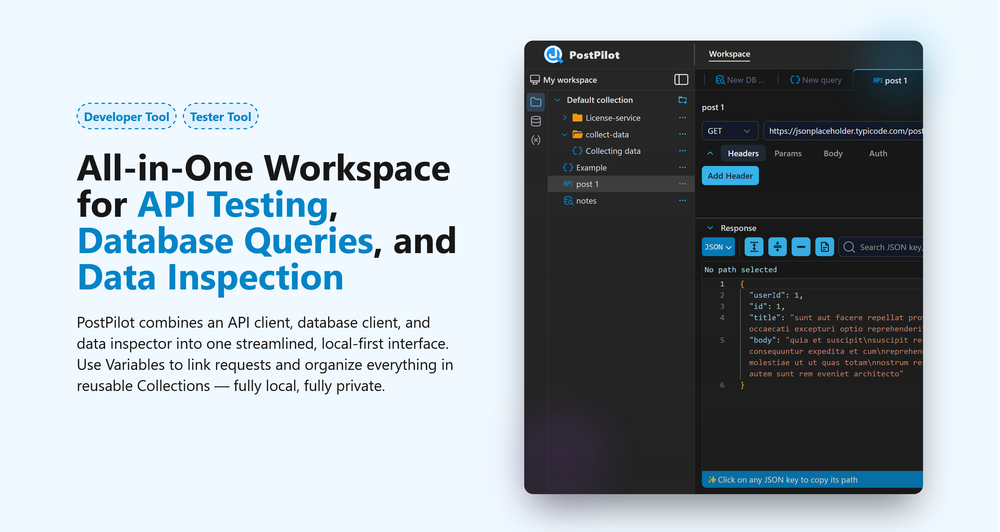Select Example in the collection tree
This screenshot has width=1000, height=532.
591,168
